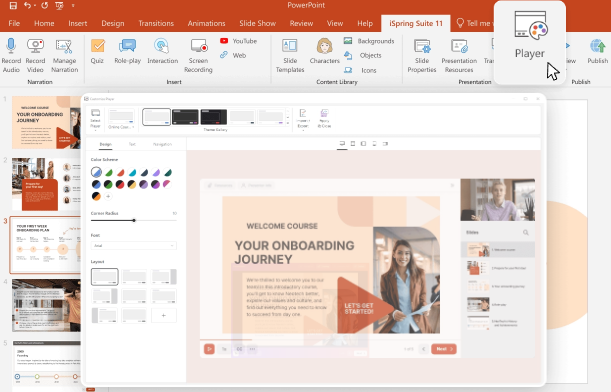This screenshot has width=611, height=392.
Task: Select the red light color scheme swatch
Action: tap(120, 172)
